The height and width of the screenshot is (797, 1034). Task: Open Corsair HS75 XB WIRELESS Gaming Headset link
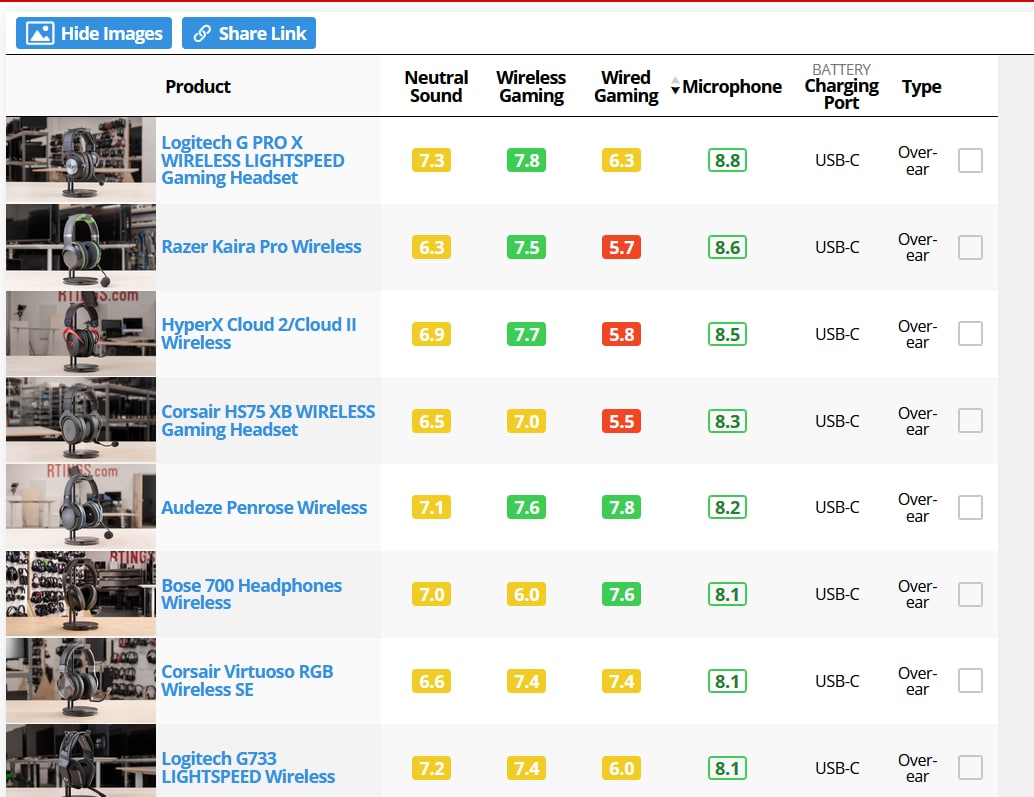tap(268, 421)
